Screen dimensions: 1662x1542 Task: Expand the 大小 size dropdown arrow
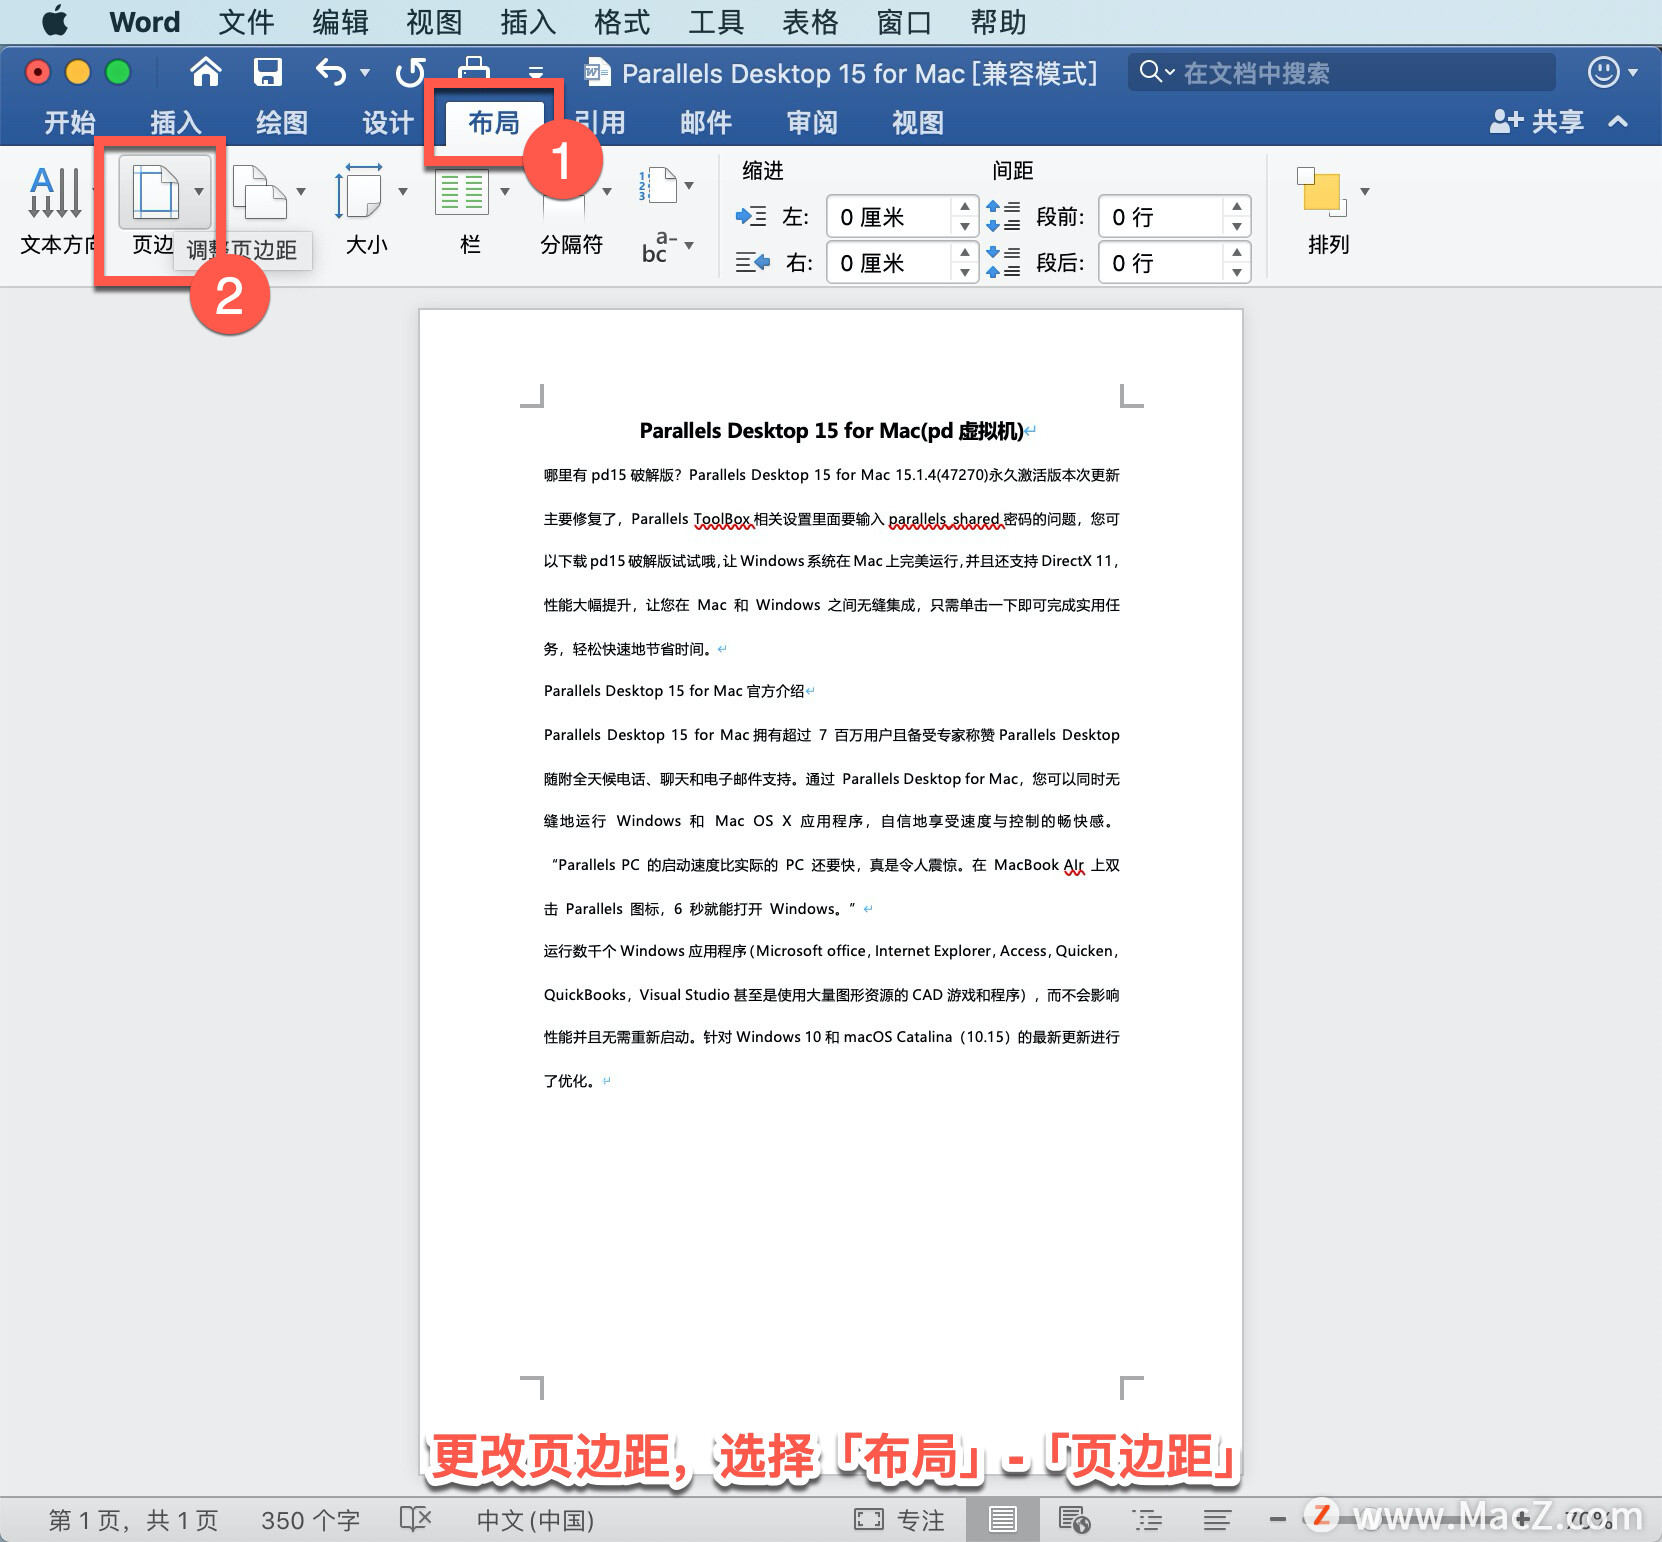pyautogui.click(x=403, y=191)
